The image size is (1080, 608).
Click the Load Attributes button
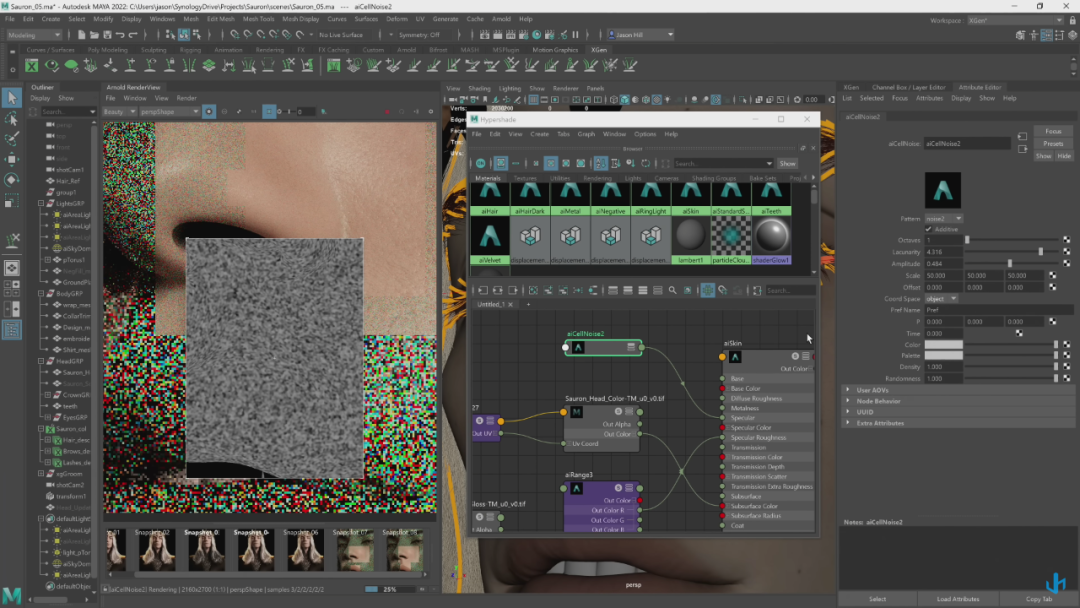958,598
